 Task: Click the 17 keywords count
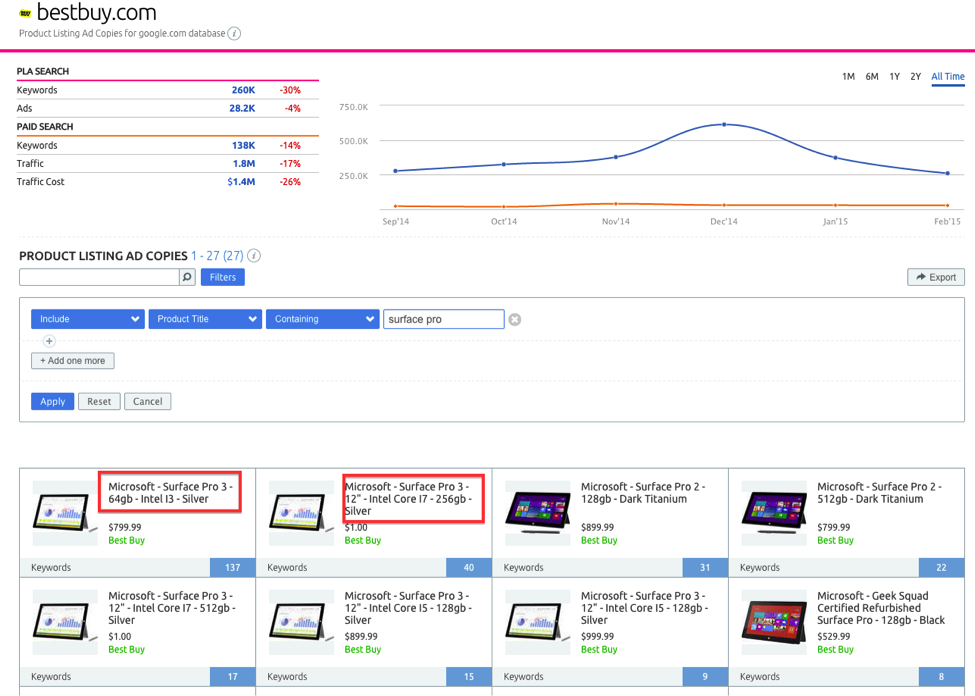pos(233,676)
